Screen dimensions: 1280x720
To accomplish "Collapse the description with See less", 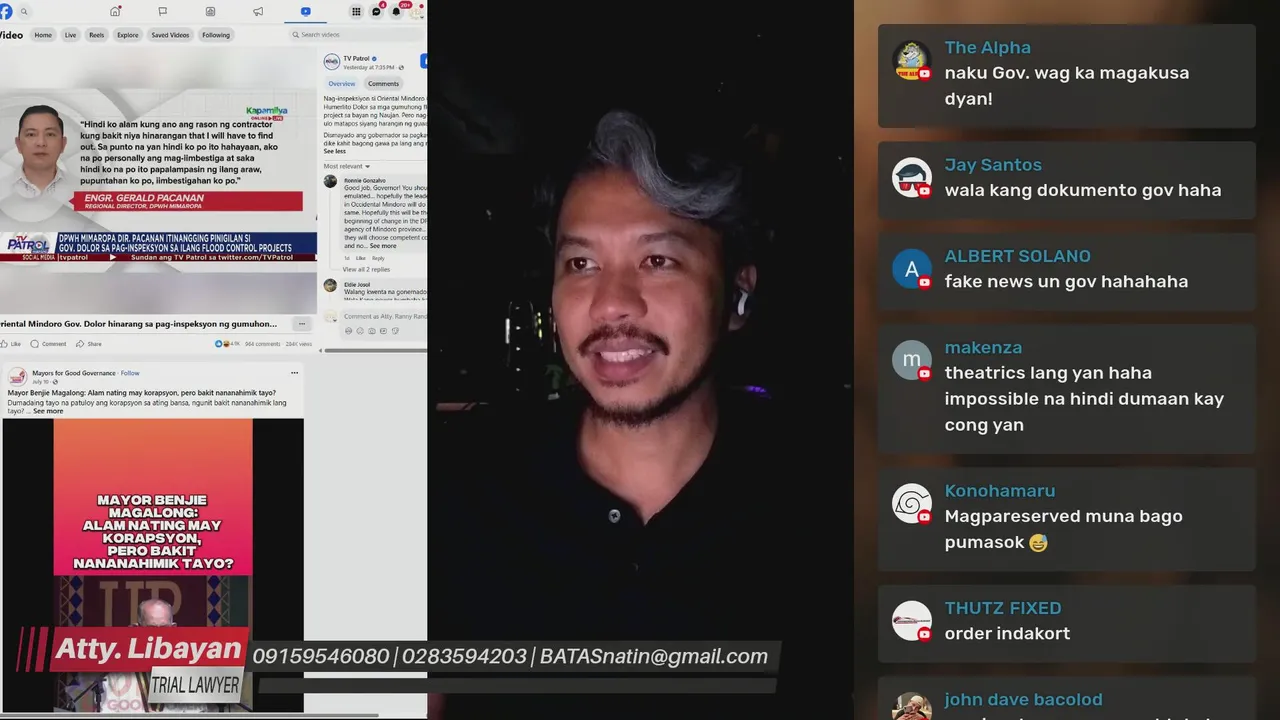I will pos(334,151).
